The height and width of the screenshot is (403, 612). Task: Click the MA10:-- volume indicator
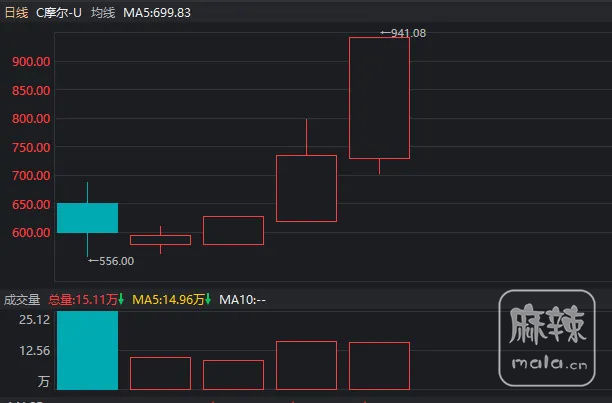click(241, 299)
